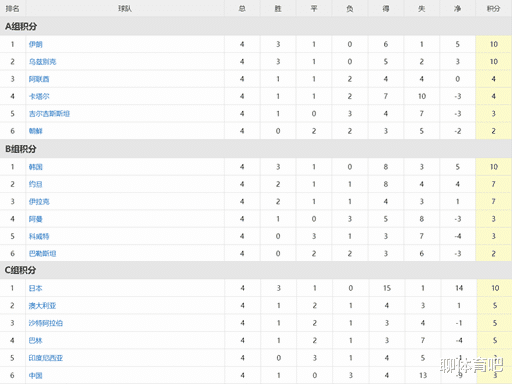Select the 卡塔尔 team link

click(39, 96)
